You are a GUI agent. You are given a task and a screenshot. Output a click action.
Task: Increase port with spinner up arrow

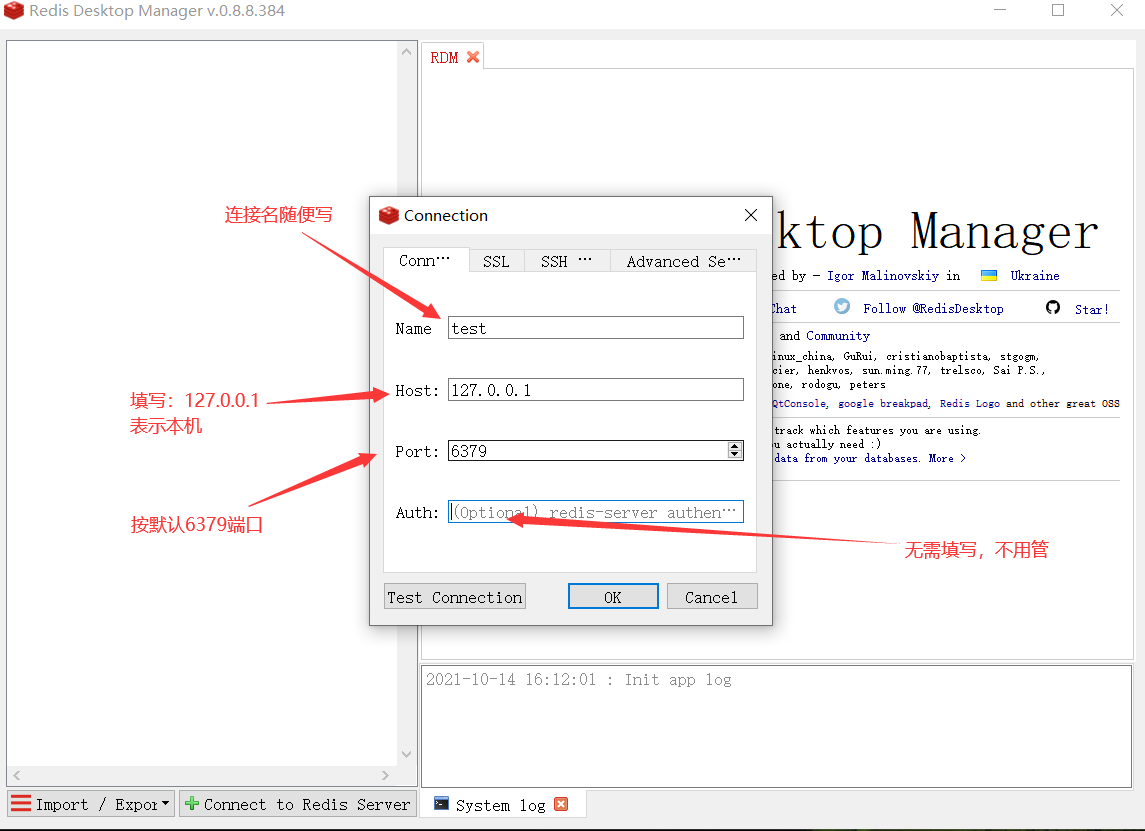(x=735, y=445)
